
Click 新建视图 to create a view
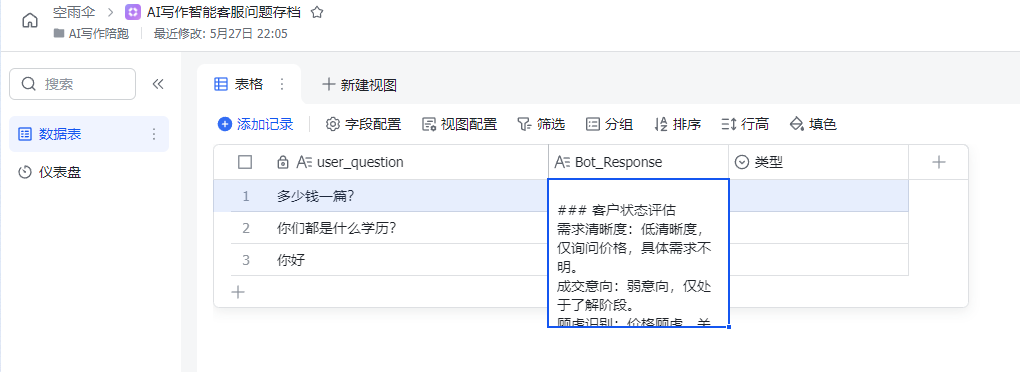[360, 85]
